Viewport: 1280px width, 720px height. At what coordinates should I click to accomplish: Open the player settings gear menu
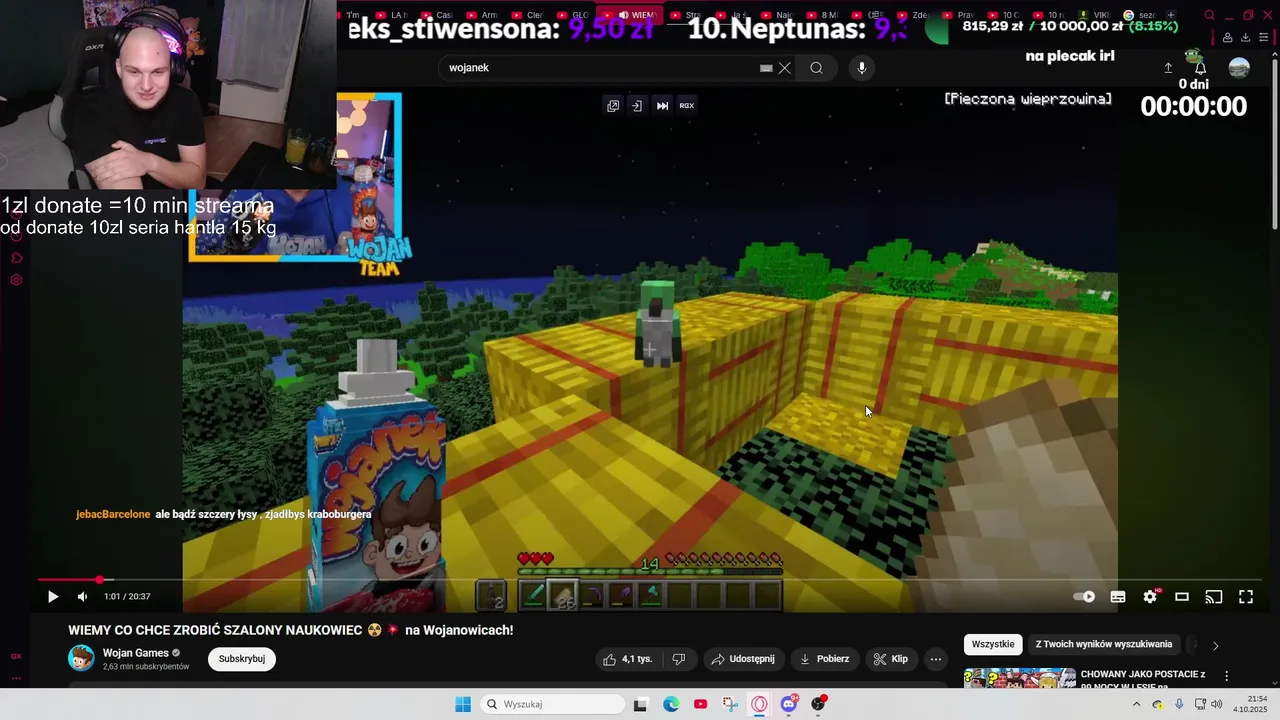pyautogui.click(x=1150, y=597)
